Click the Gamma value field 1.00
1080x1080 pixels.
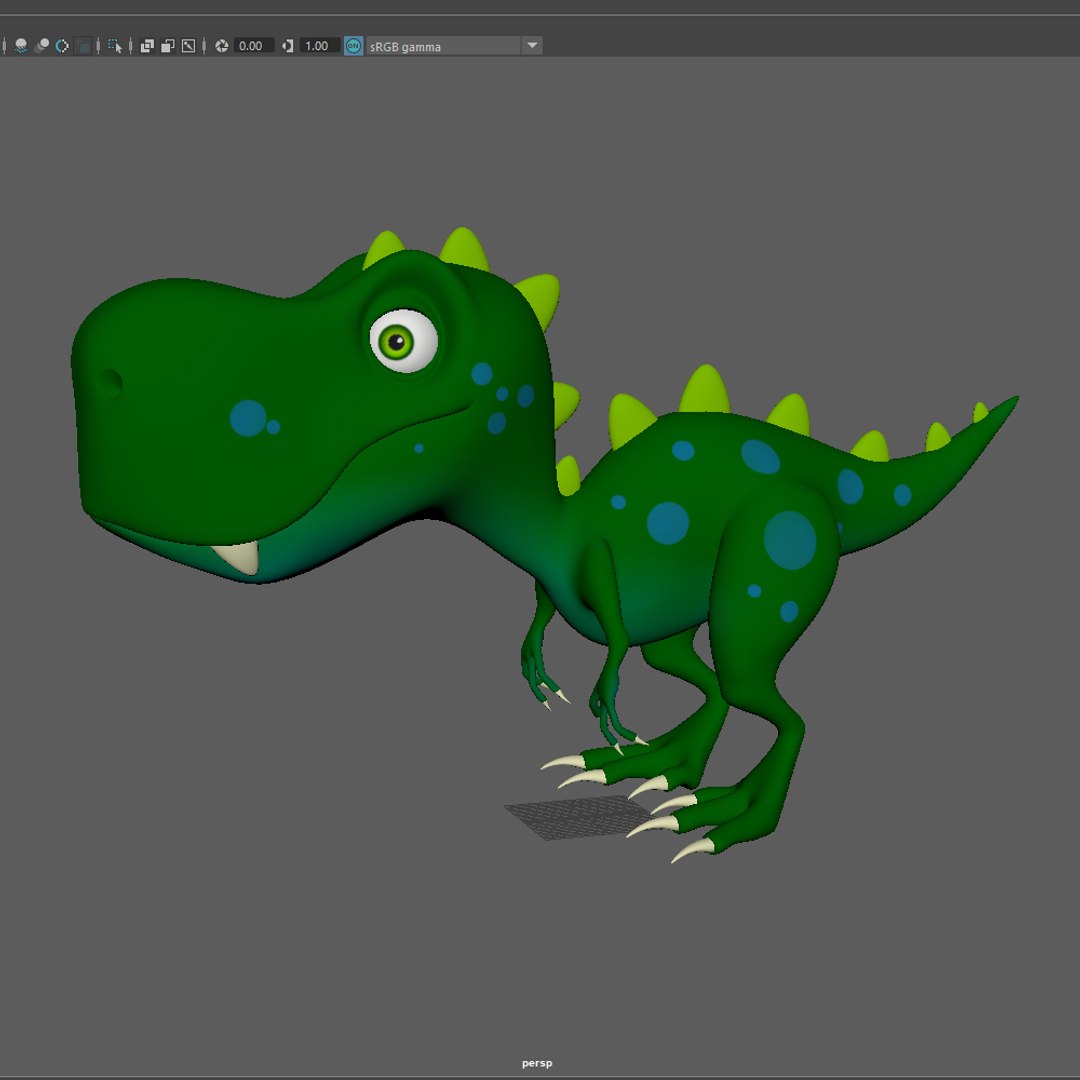[320, 46]
